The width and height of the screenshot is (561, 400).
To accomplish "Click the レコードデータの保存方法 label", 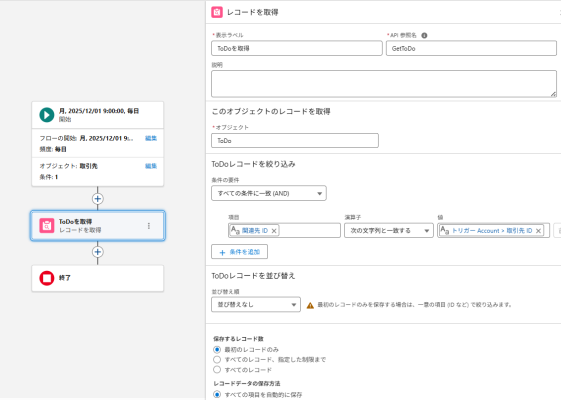I will (x=247, y=384).
